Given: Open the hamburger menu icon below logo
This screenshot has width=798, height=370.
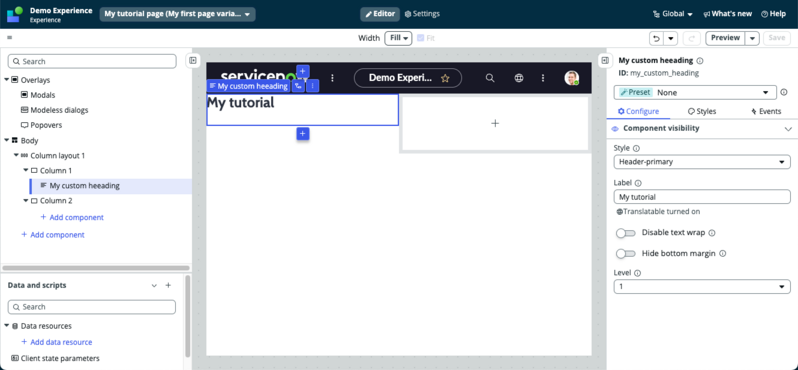Looking at the screenshot, I should [x=10, y=38].
